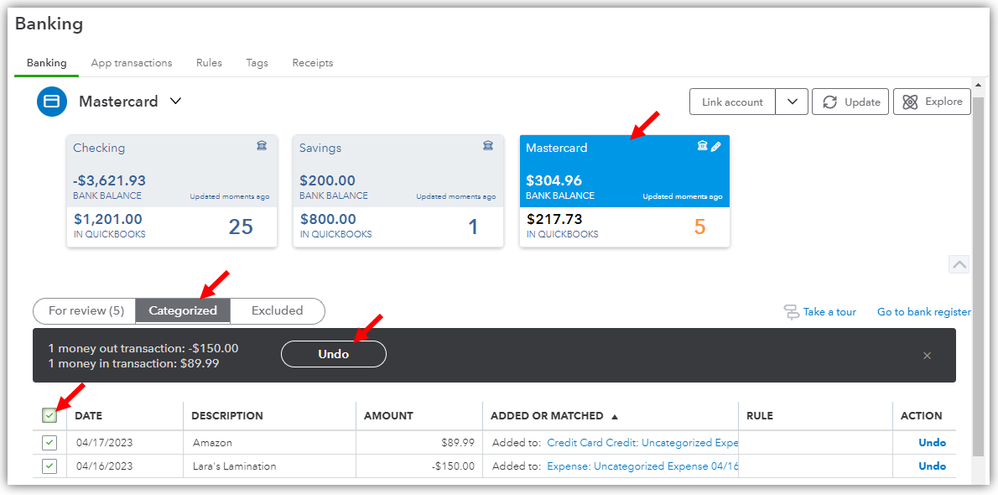The width and height of the screenshot is (998, 495).
Task: Open the Tags tab
Action: point(257,63)
